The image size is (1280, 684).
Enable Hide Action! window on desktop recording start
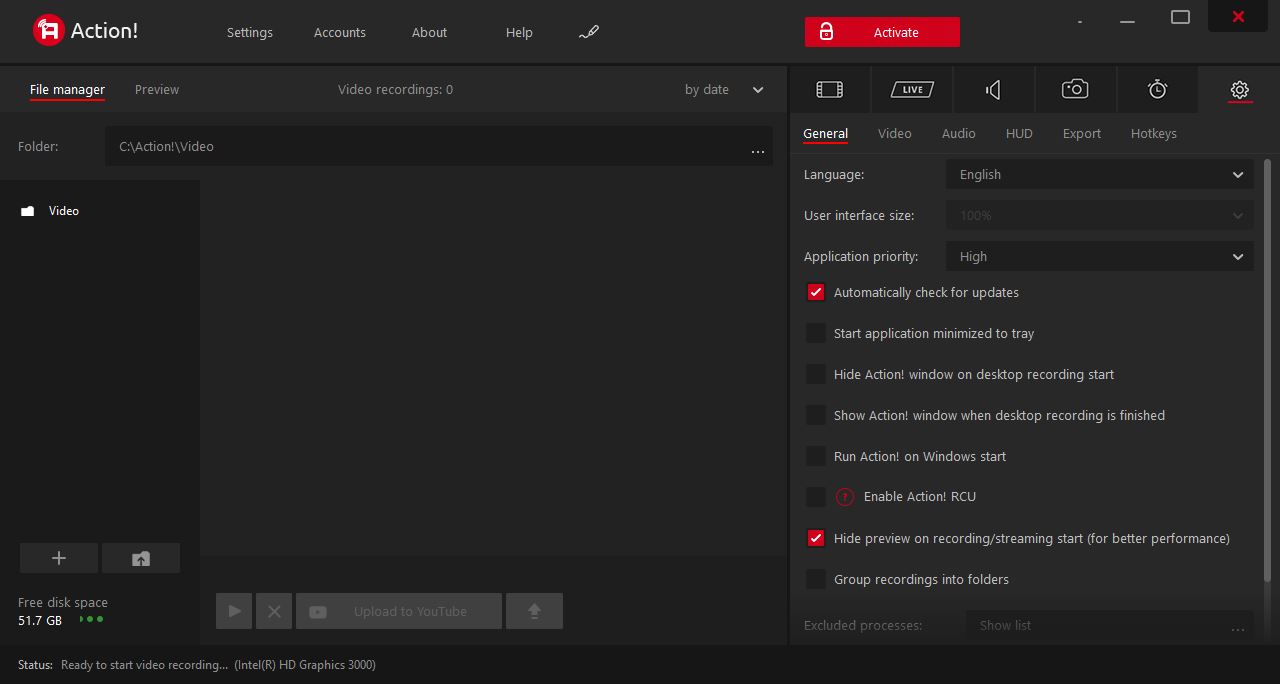(816, 375)
